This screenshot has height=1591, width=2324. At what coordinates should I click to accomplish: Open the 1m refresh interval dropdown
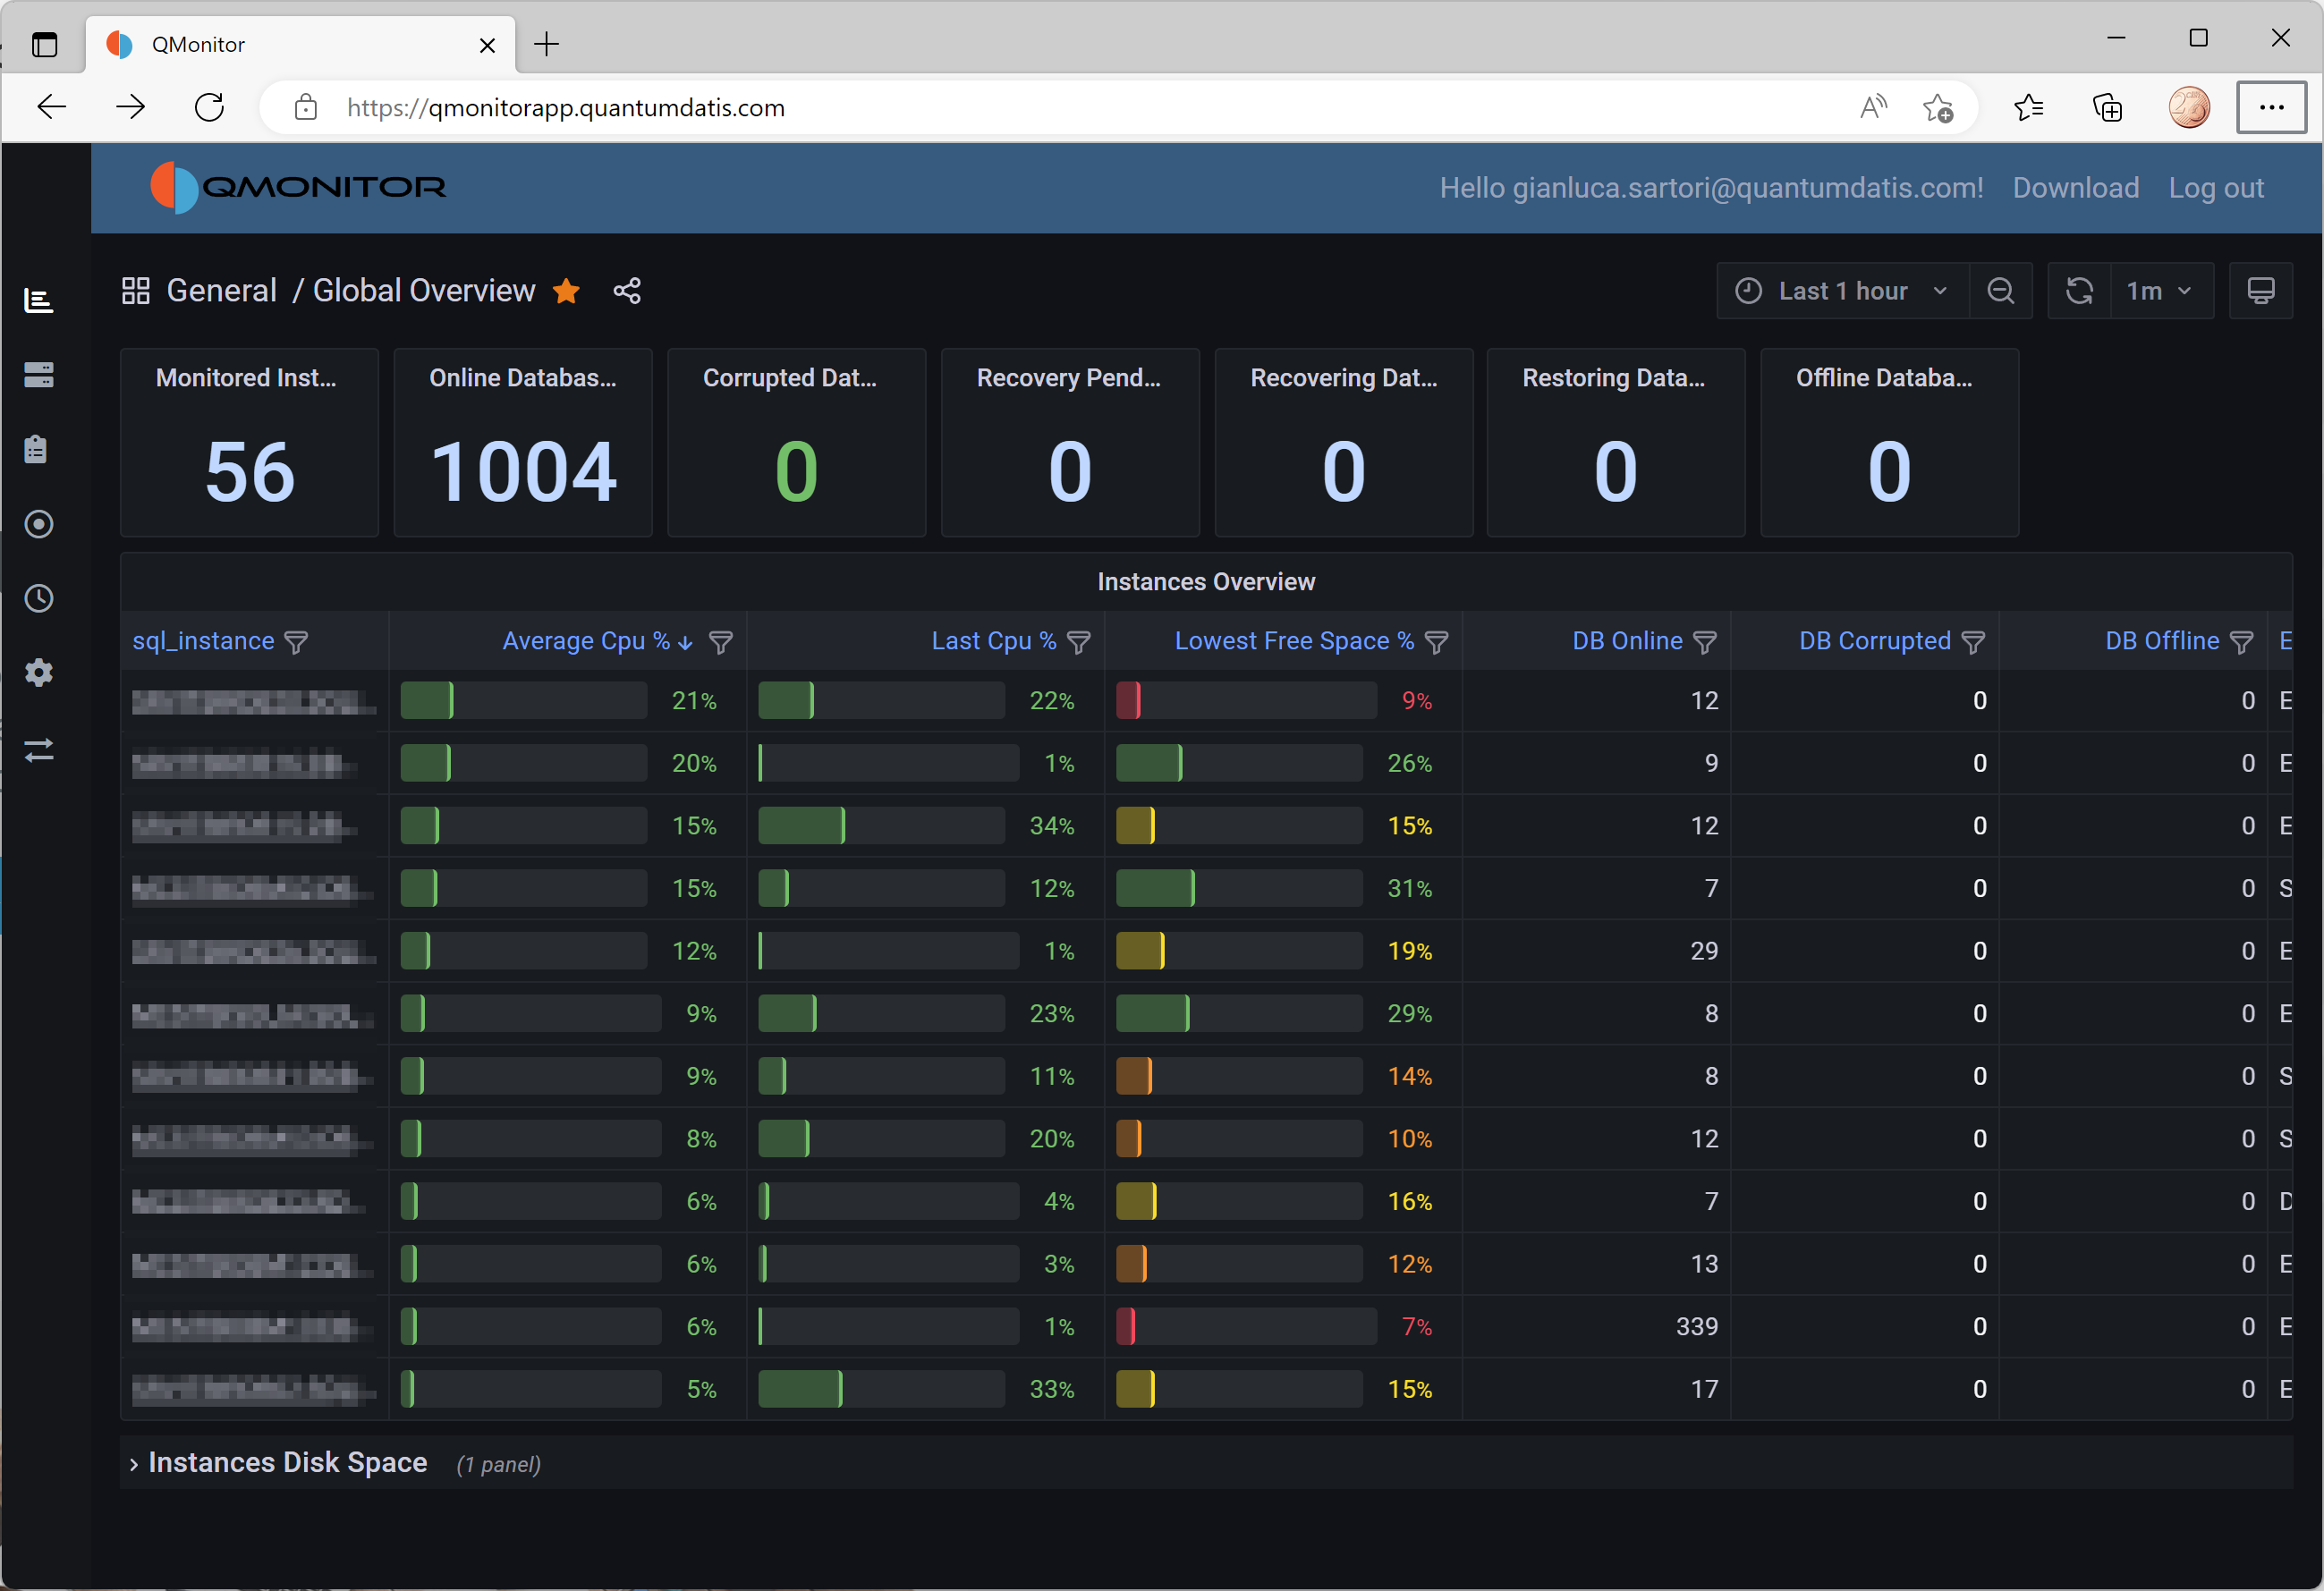[2160, 291]
